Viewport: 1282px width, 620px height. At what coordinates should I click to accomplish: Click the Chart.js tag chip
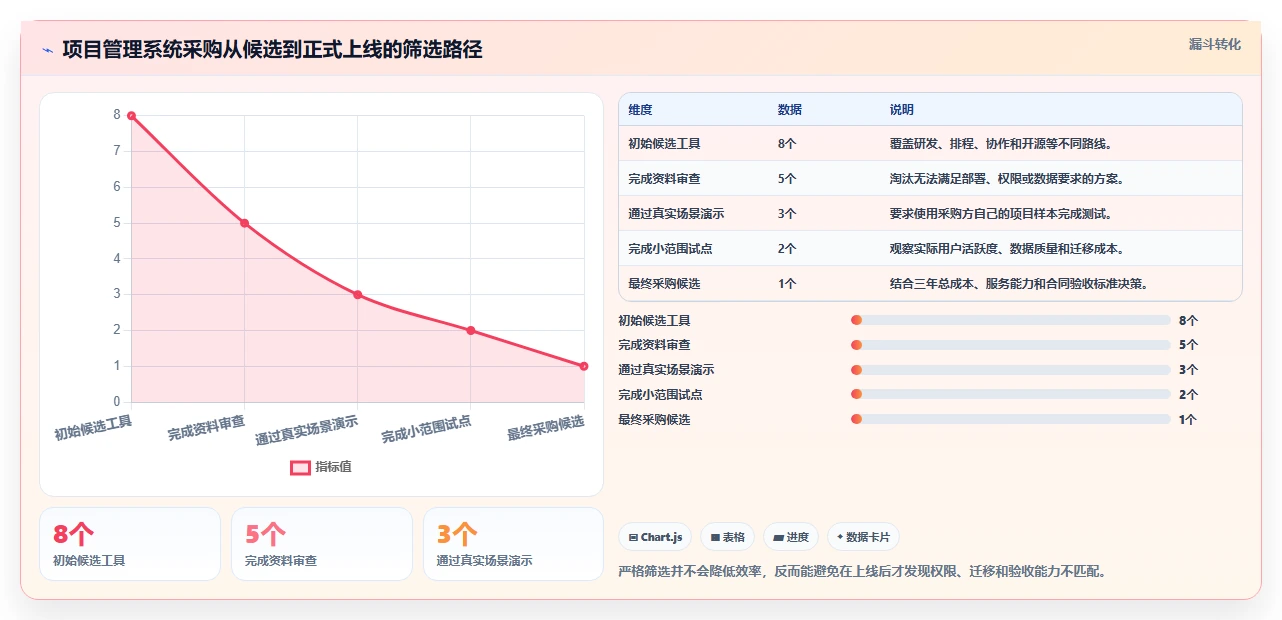pos(655,537)
